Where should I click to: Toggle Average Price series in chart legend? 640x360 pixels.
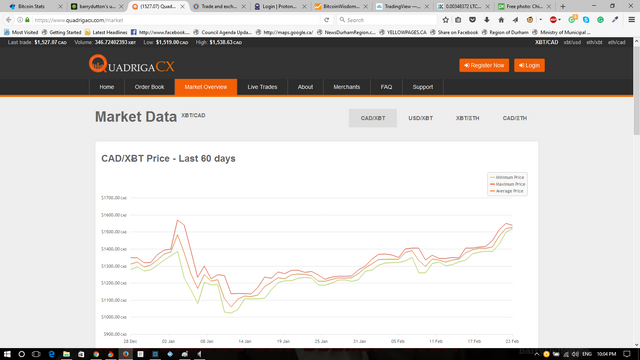[507, 191]
